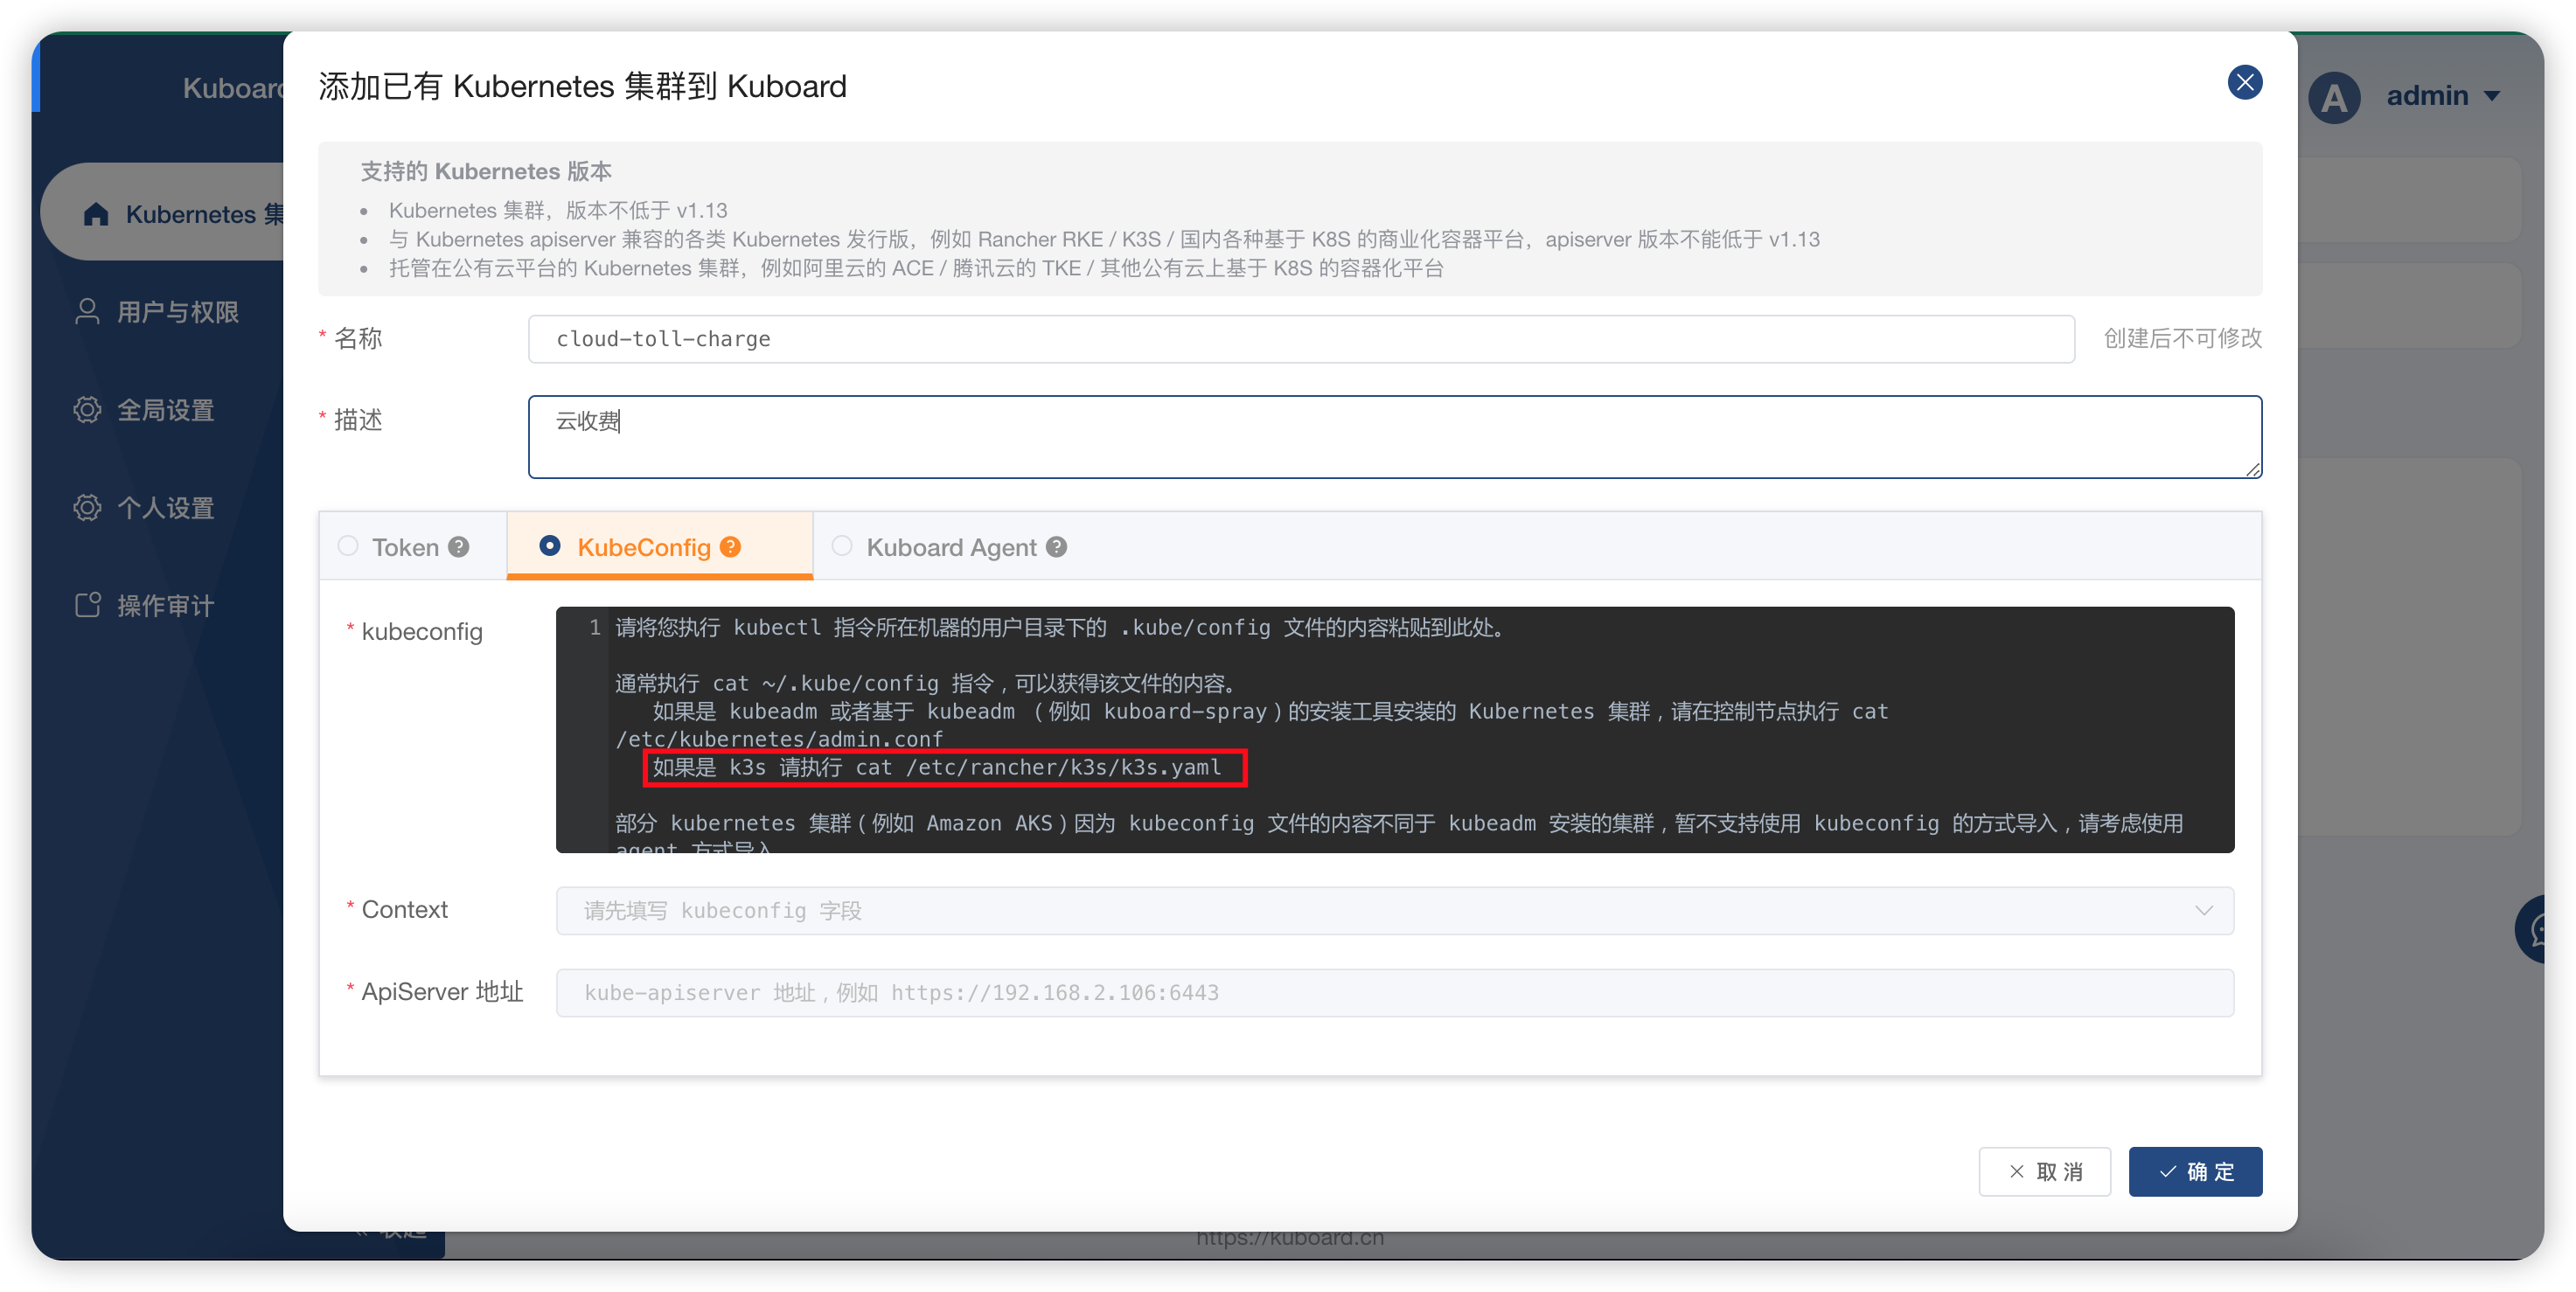Click the Kuboard Agent help question mark
This screenshot has width=2576, height=1292.
point(1055,547)
